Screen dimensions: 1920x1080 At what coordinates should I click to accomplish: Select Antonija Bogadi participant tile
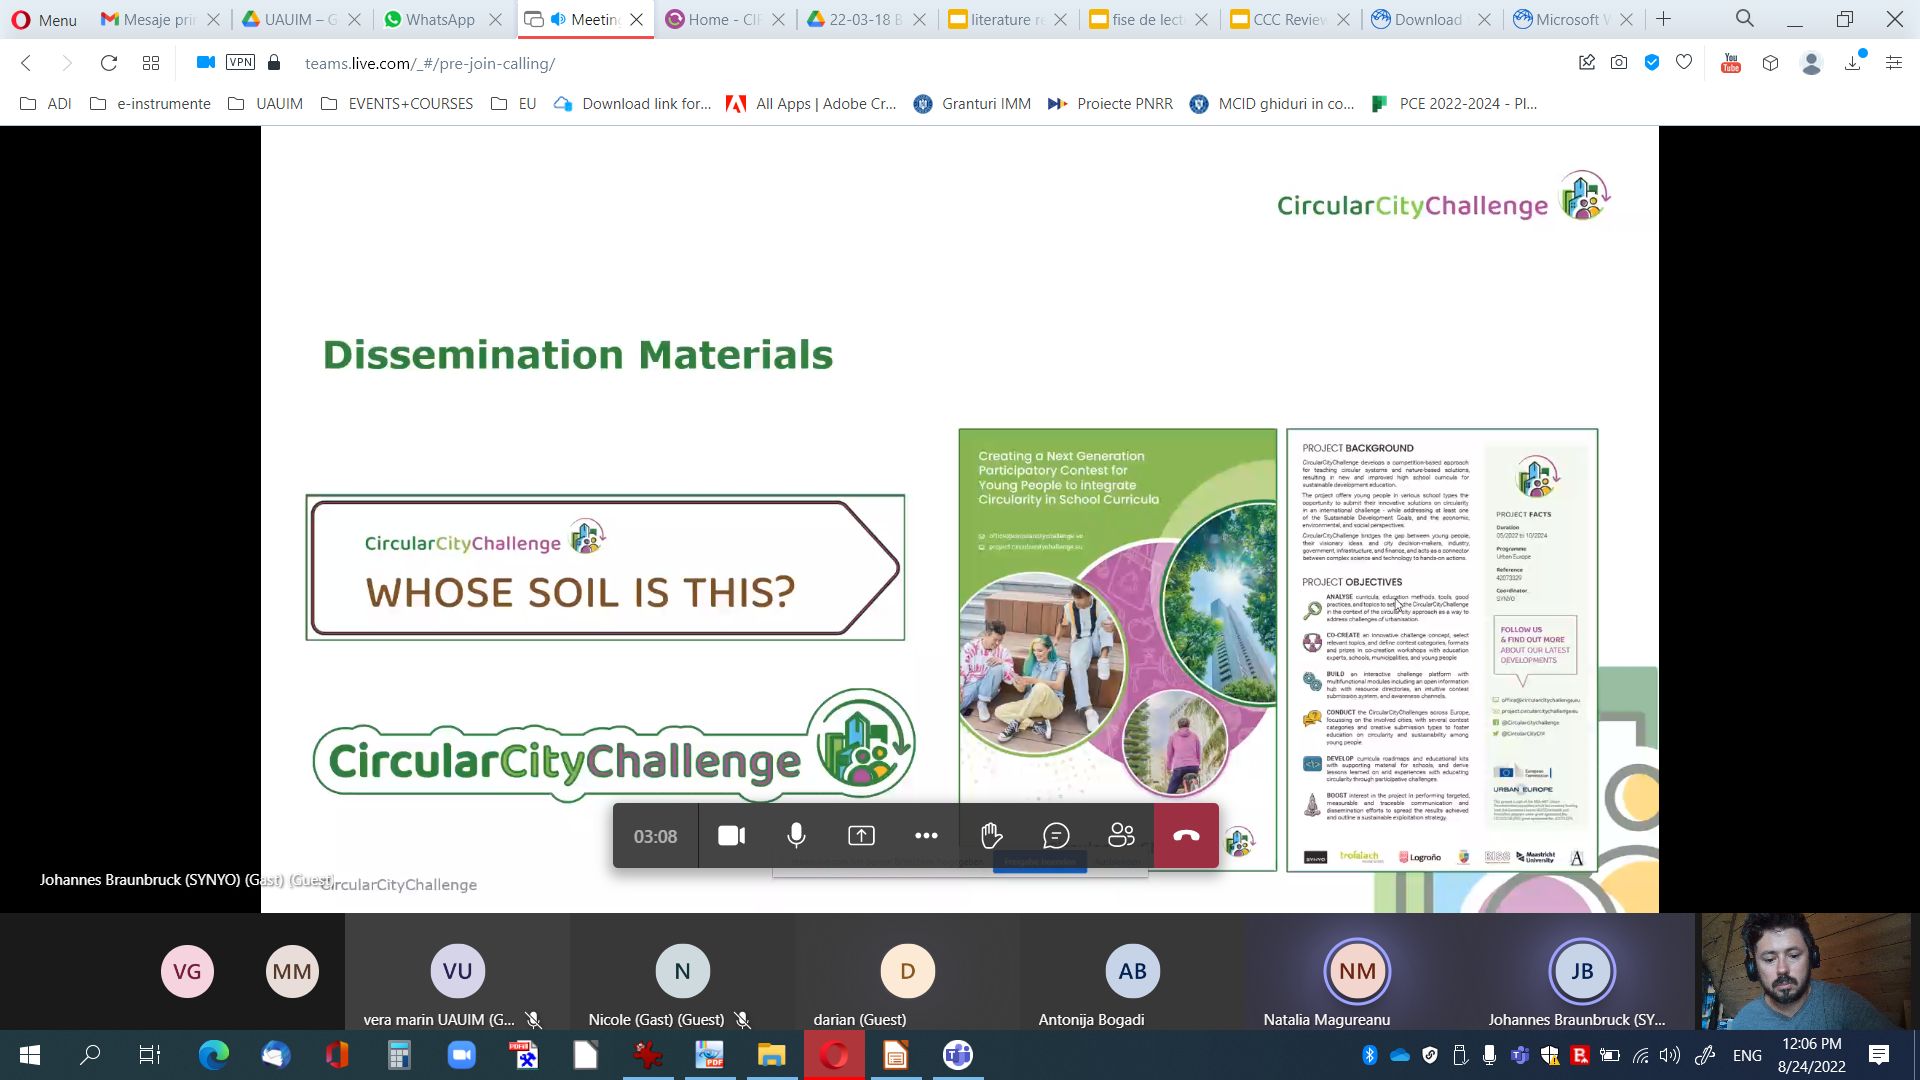[1132, 971]
